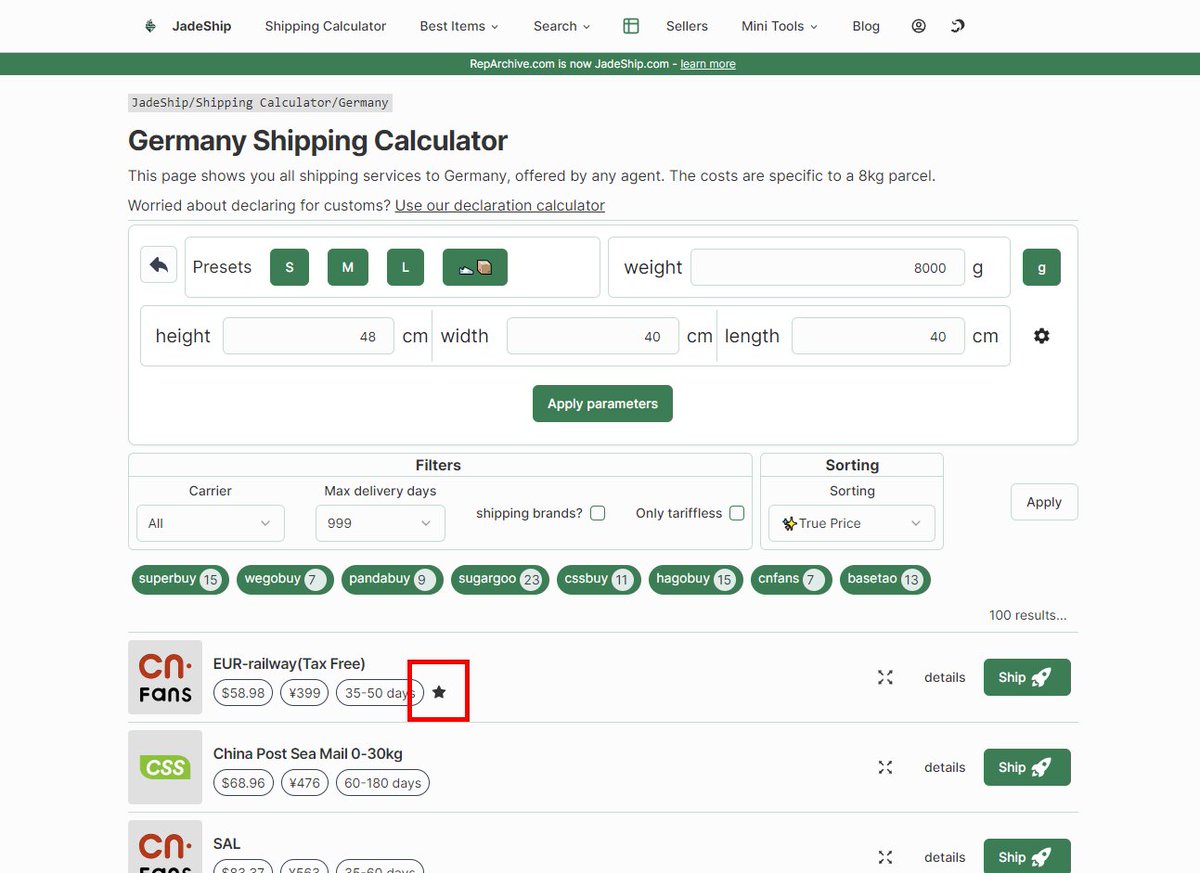Filter by pandabuy agent

point(391,579)
